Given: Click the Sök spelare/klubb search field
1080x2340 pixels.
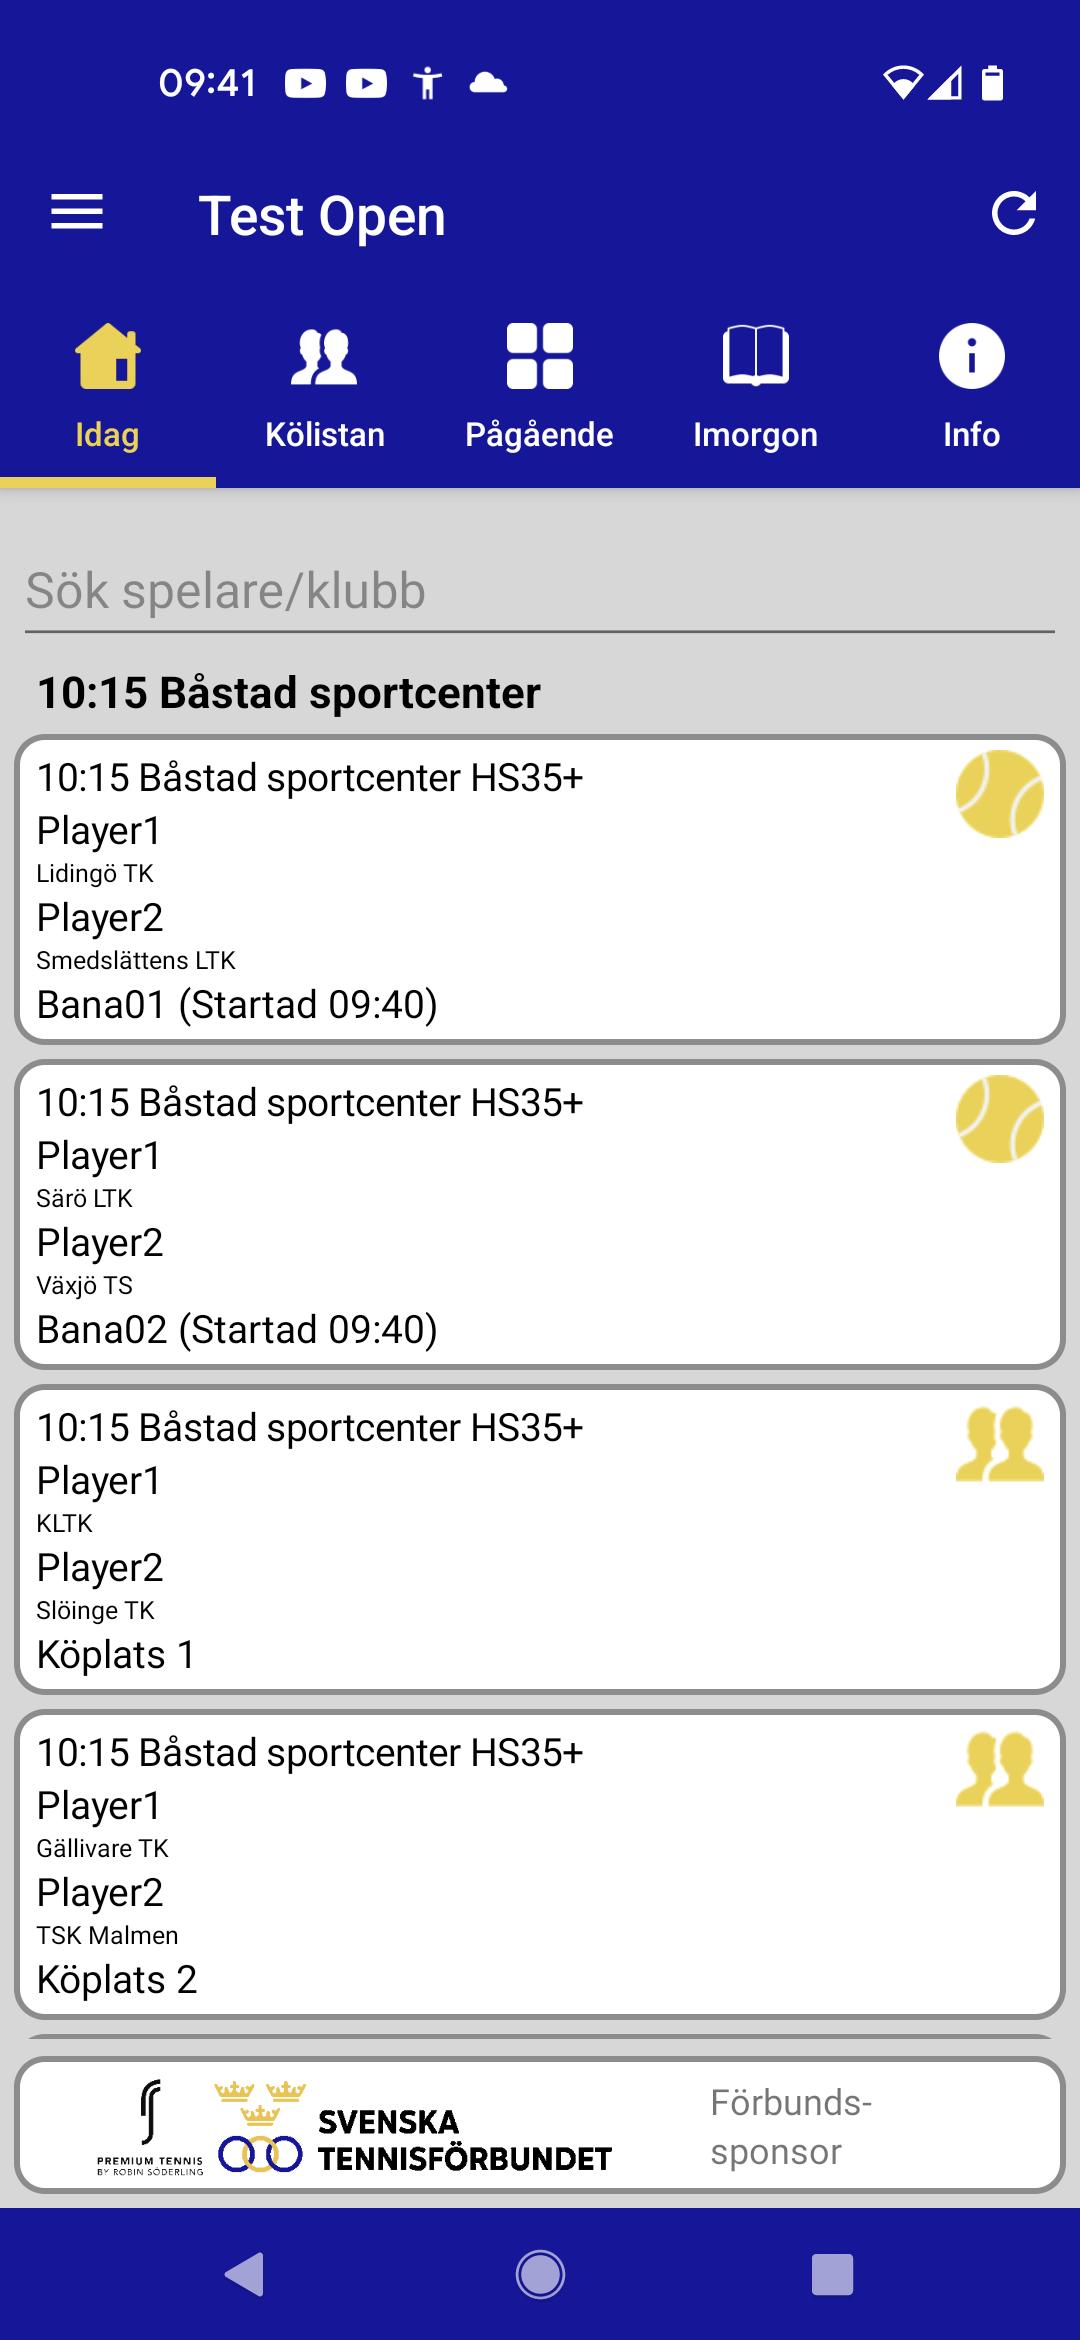Looking at the screenshot, I should click(540, 592).
